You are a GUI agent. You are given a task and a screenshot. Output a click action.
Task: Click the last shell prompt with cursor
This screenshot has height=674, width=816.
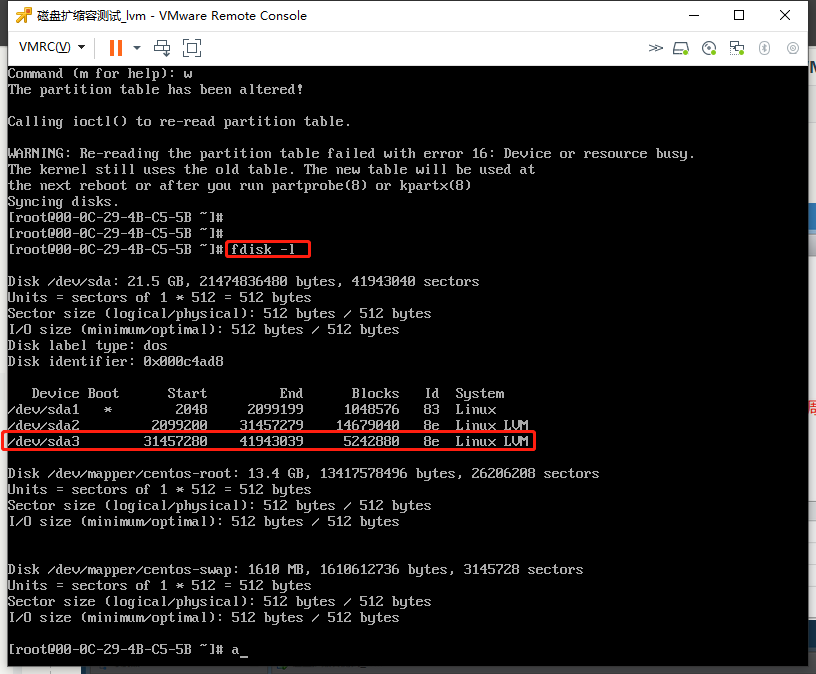click(128, 650)
